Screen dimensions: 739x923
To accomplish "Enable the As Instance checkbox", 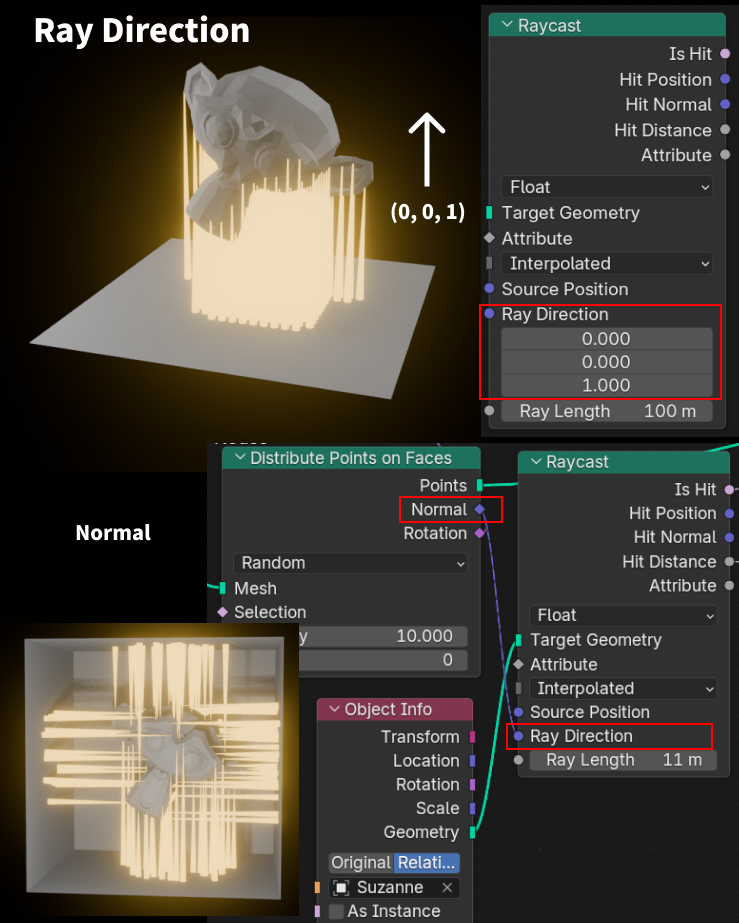I will click(336, 911).
